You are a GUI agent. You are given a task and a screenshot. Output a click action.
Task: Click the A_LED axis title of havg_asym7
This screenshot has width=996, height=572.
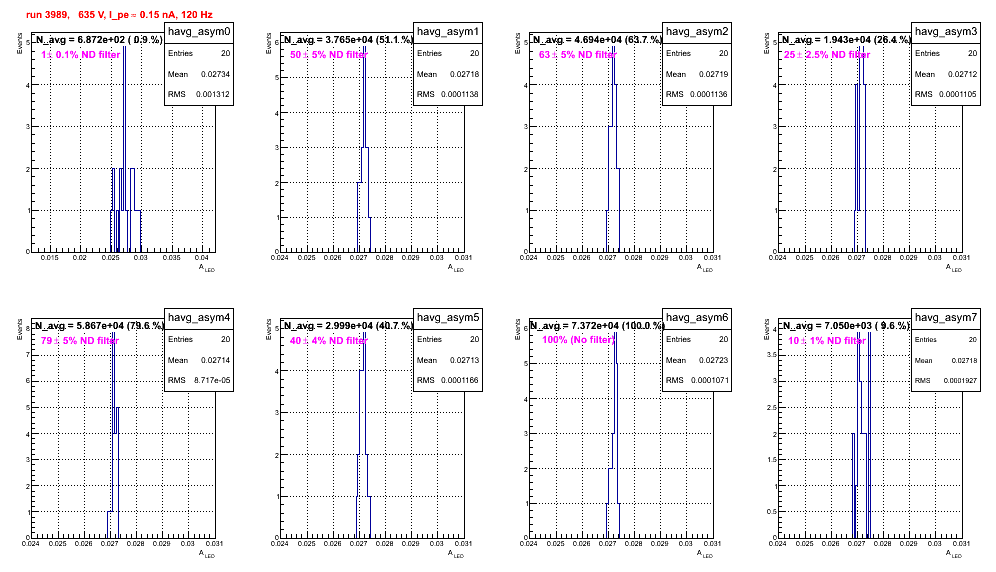tap(954, 554)
